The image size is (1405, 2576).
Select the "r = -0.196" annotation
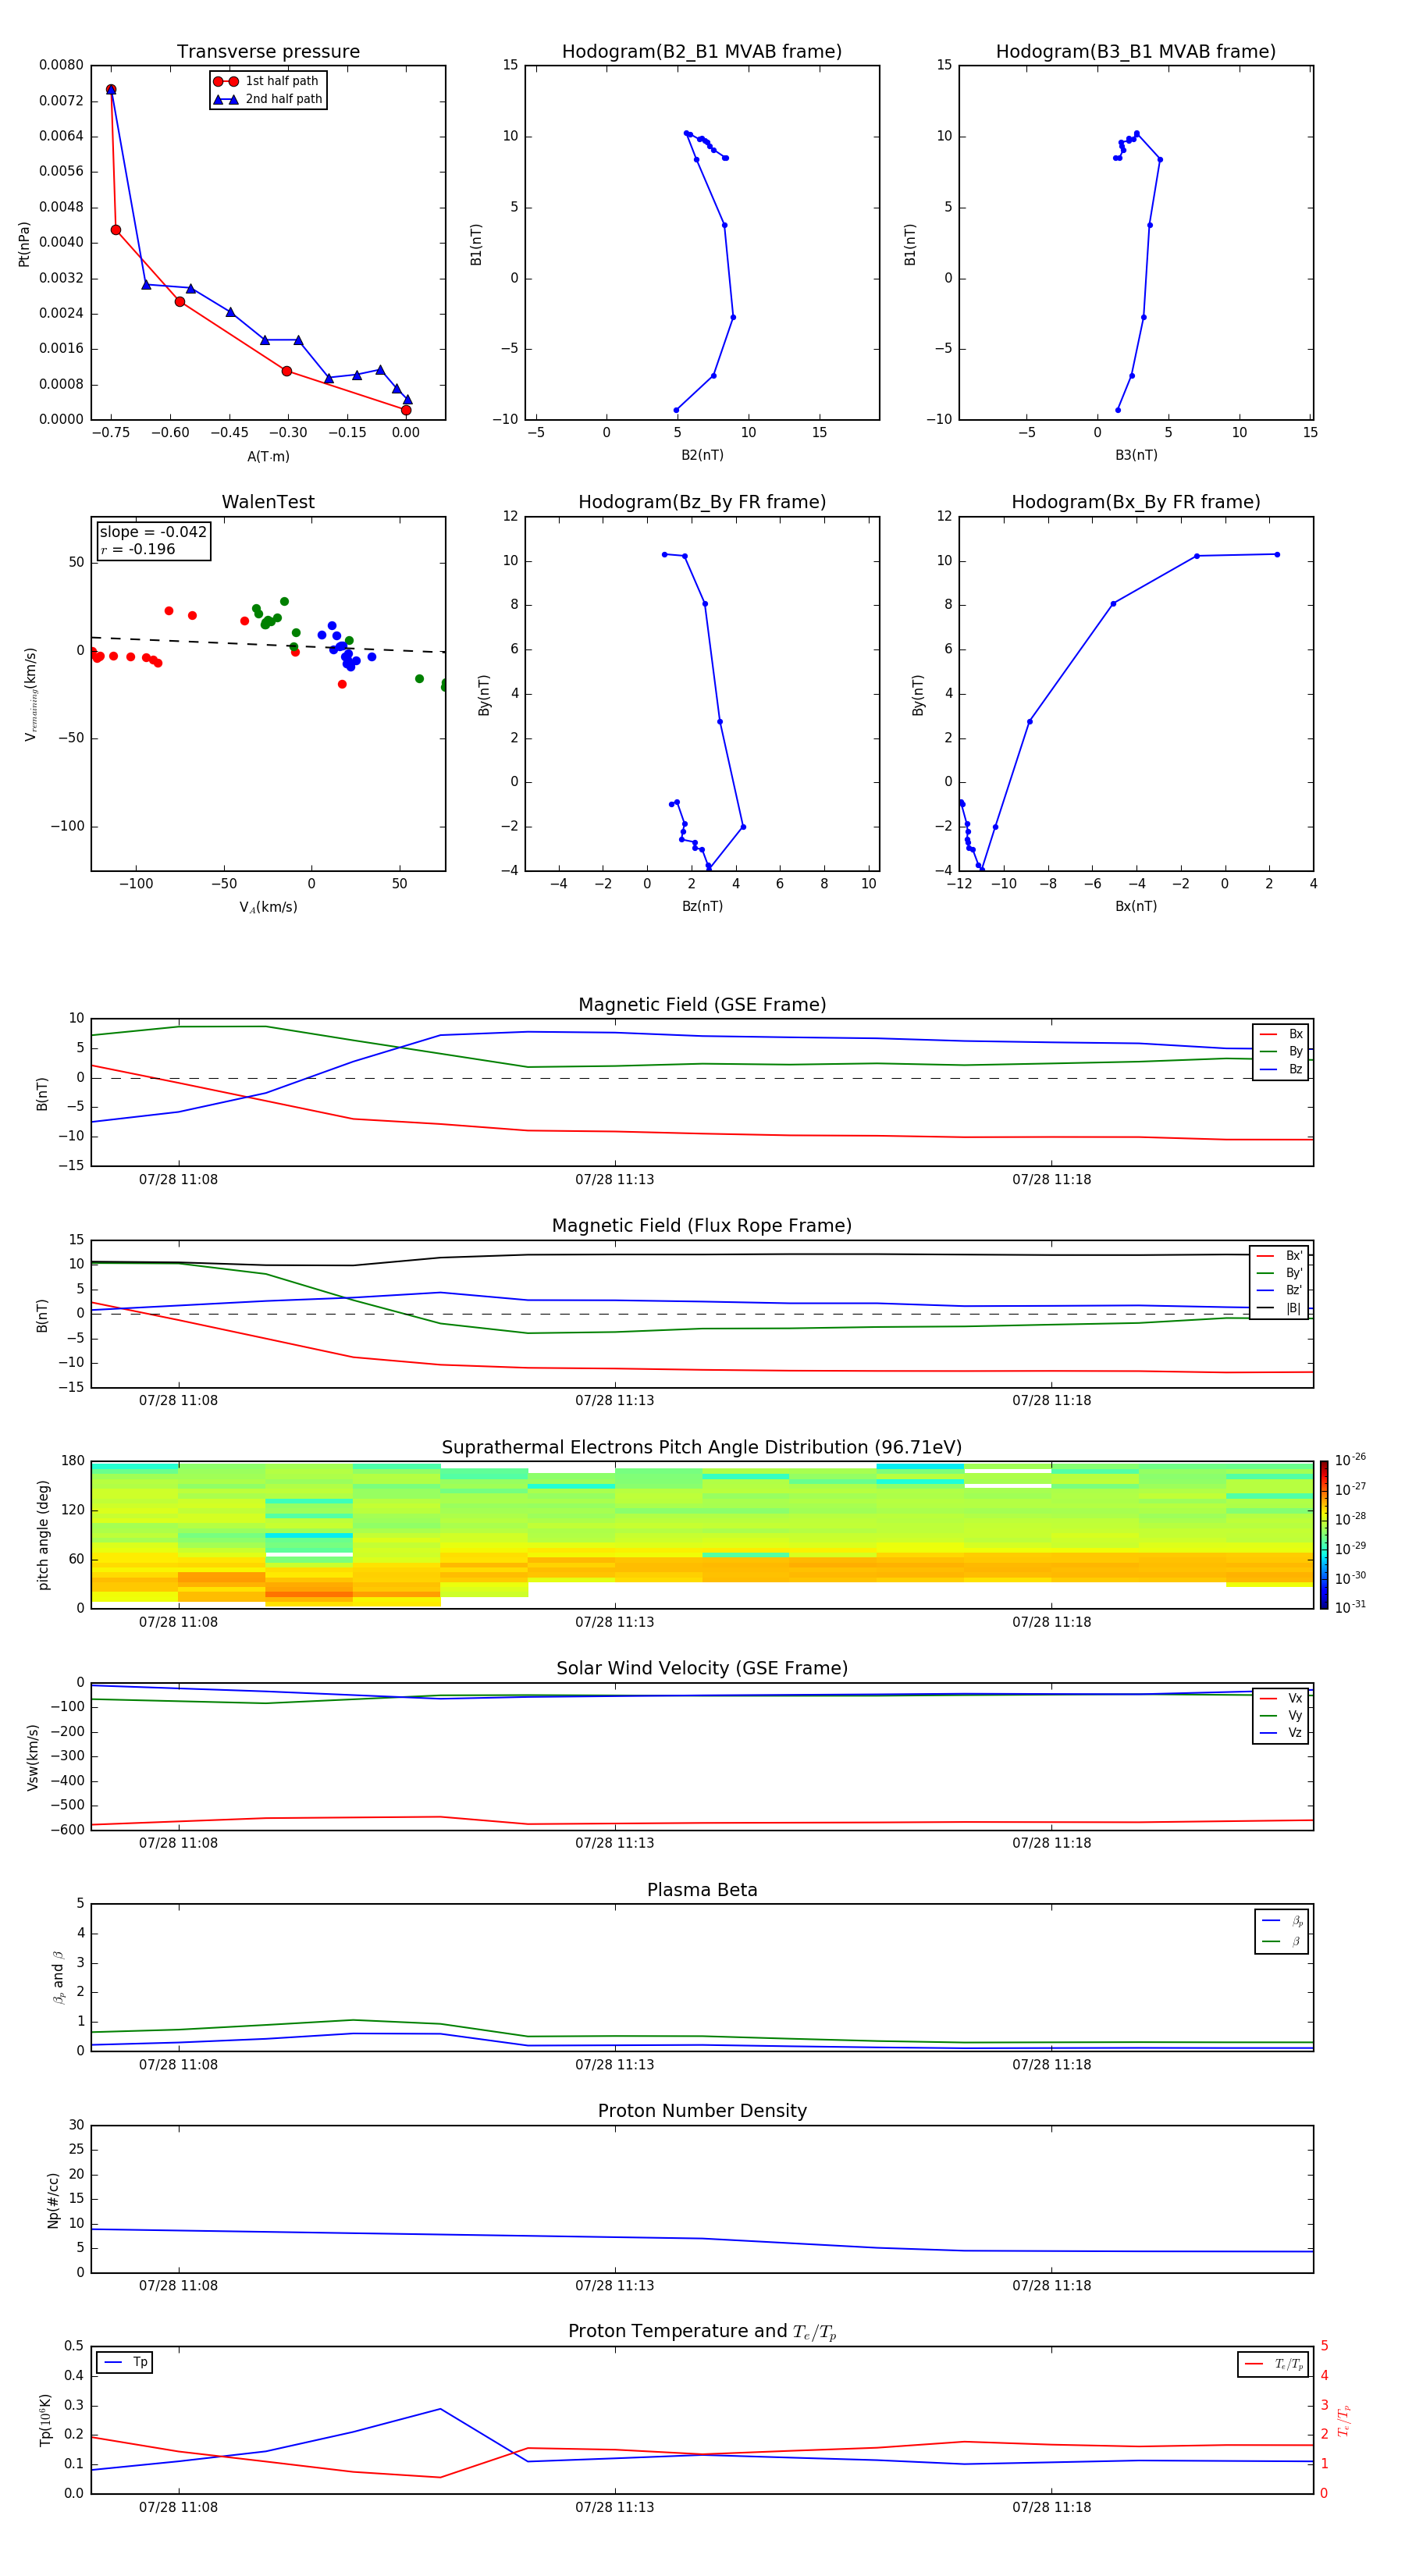tap(138, 549)
